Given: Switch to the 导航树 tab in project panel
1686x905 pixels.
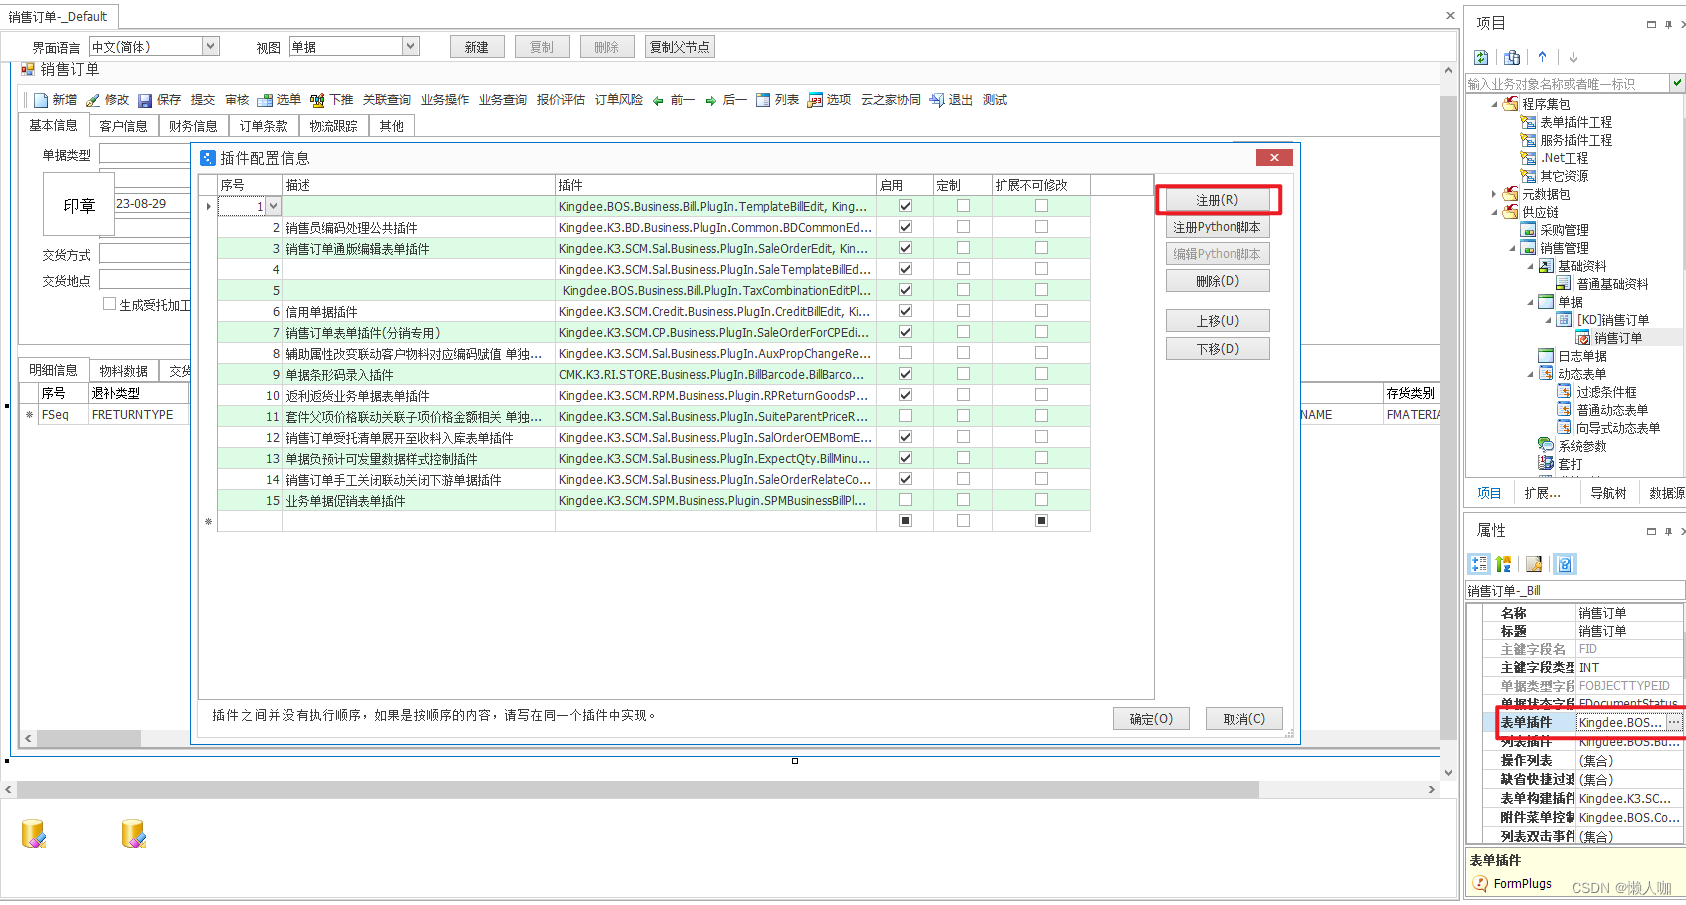Looking at the screenshot, I should click(x=1608, y=493).
